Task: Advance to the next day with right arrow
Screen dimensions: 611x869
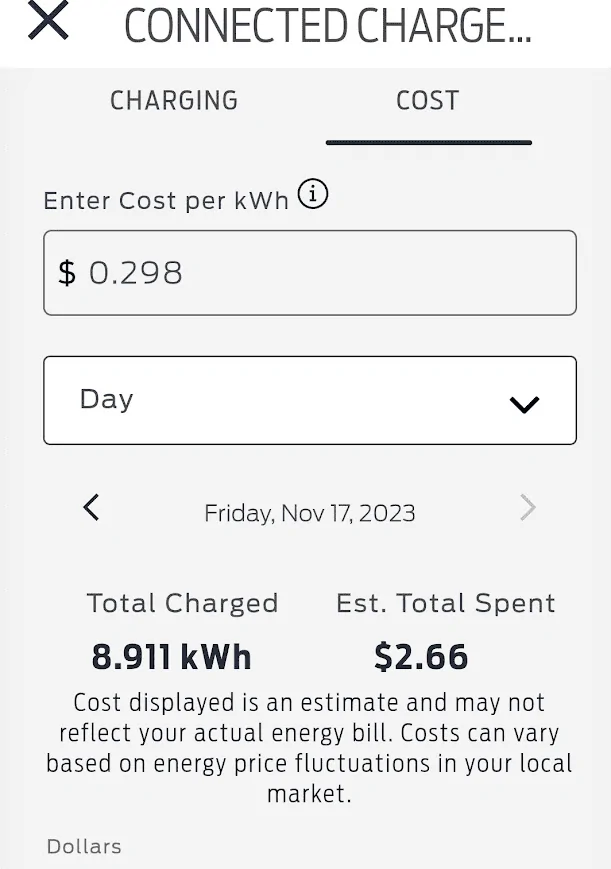Action: 528,507
